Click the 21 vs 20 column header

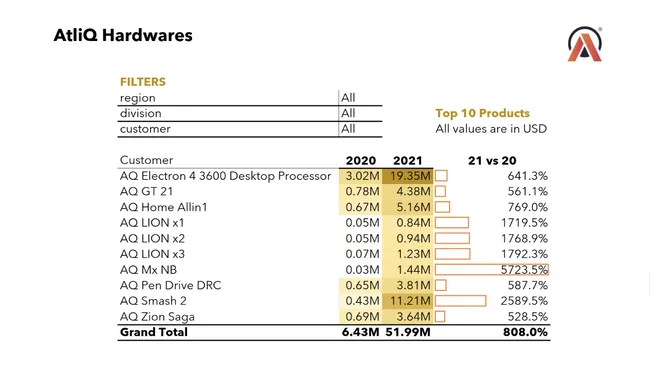[492, 160]
